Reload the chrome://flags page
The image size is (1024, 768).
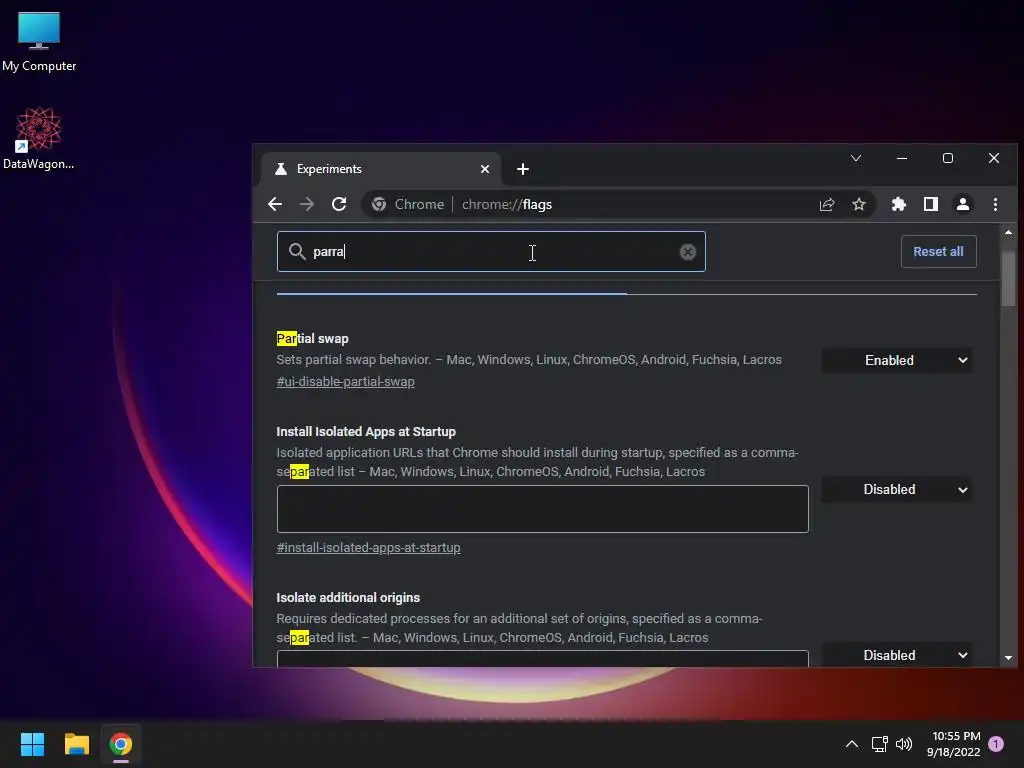click(339, 204)
